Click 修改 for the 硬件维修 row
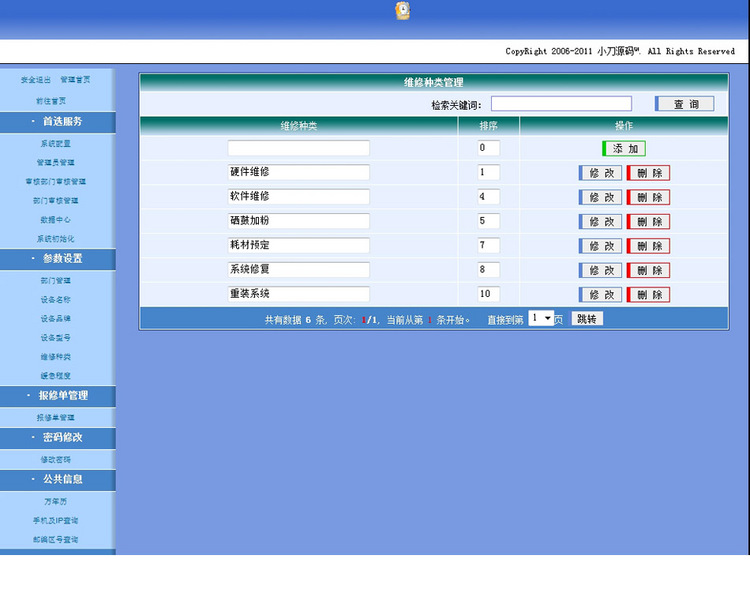 pyautogui.click(x=600, y=173)
